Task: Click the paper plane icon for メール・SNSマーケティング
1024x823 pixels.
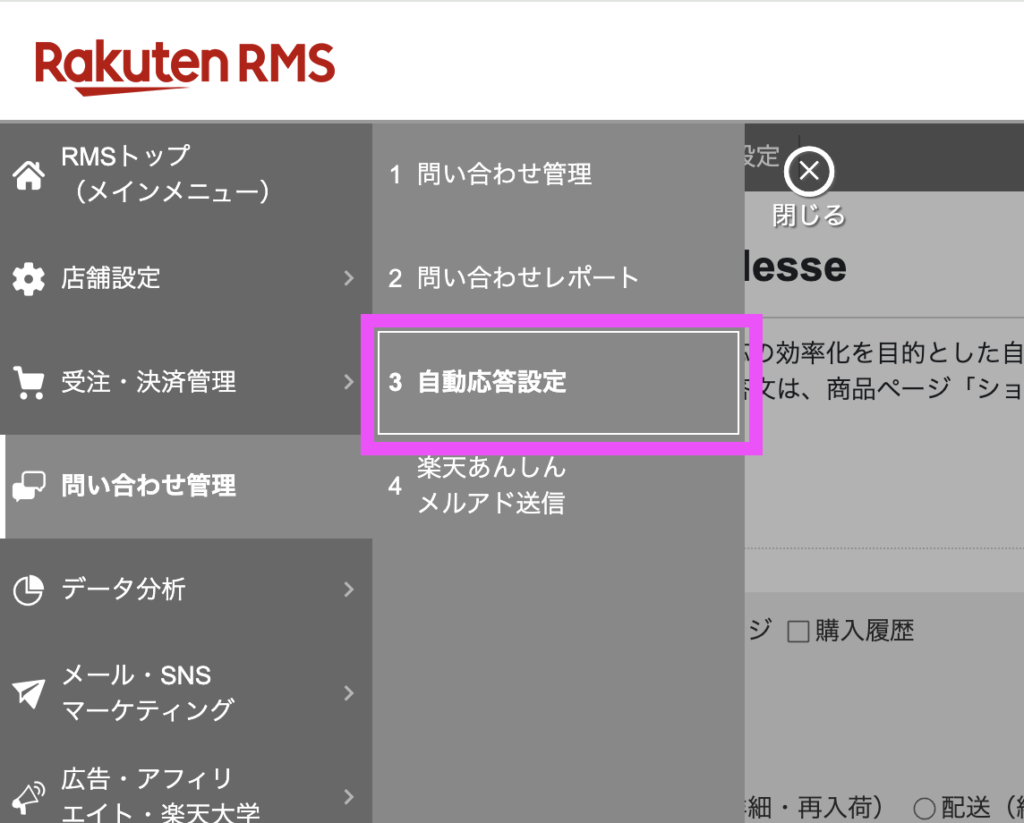Action: [30, 692]
